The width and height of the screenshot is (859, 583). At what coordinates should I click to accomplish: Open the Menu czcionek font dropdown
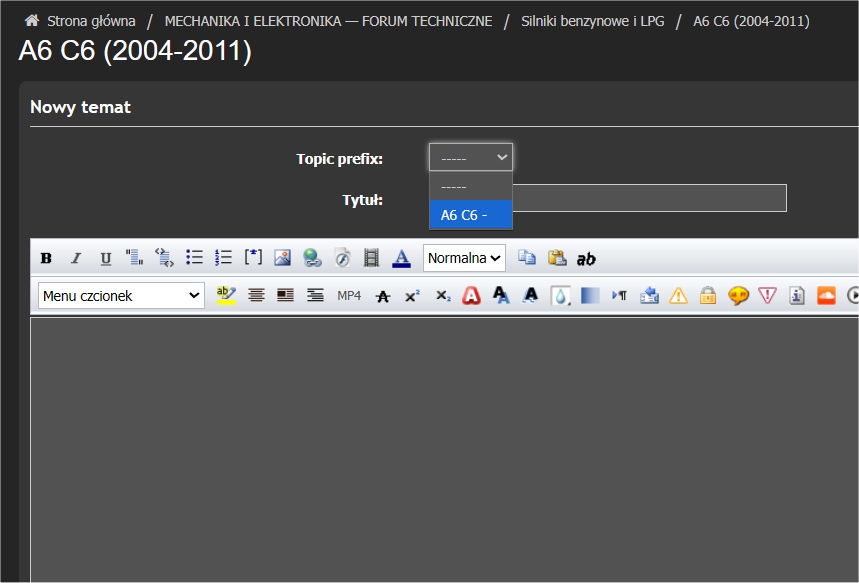121,296
